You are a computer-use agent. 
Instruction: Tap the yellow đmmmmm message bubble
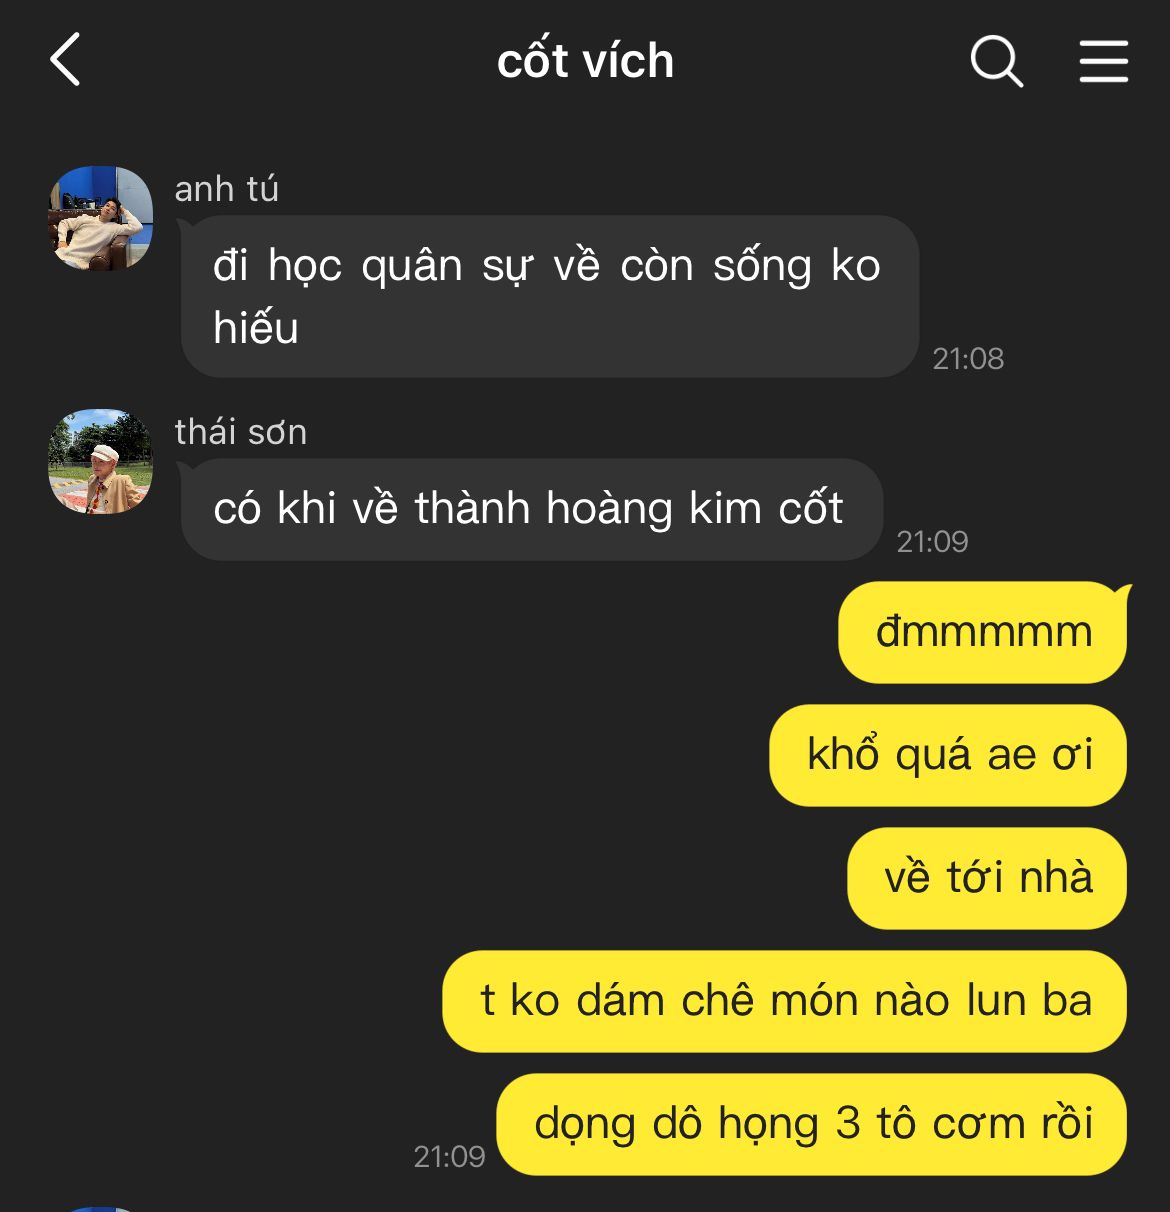tap(983, 632)
